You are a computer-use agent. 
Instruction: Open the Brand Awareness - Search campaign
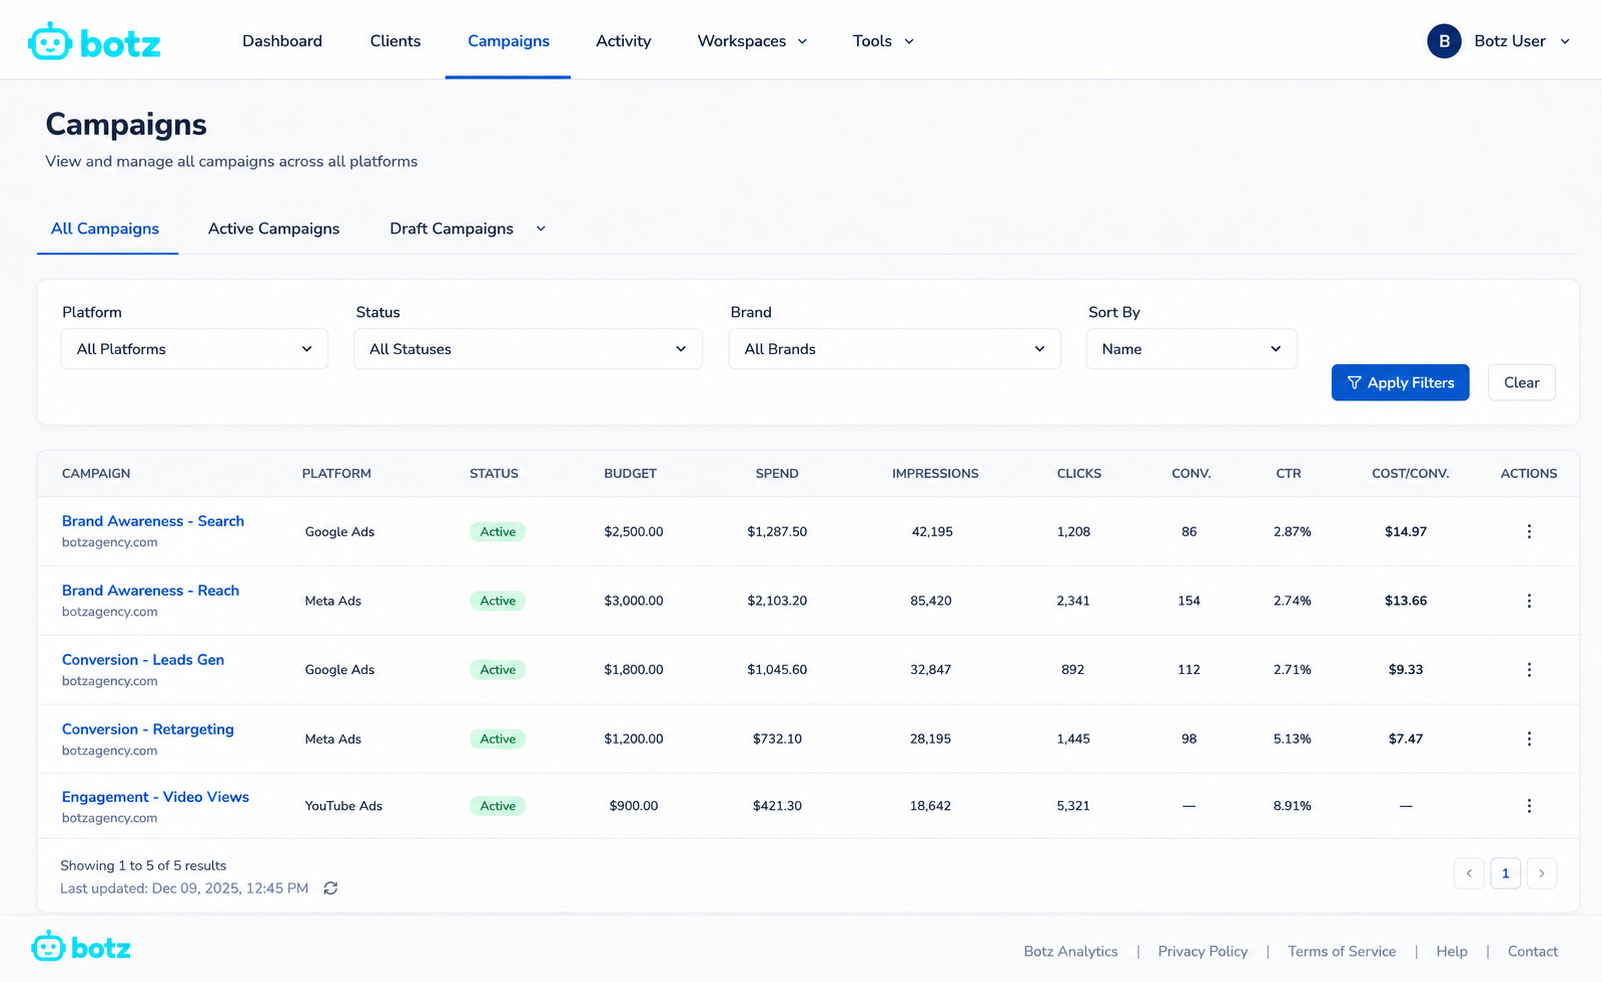tap(153, 521)
